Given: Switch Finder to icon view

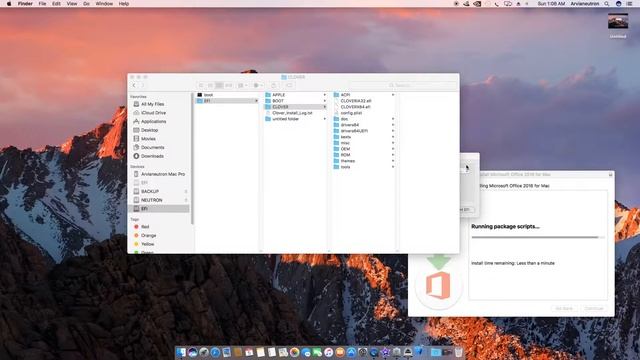Looking at the screenshot, I should tap(201, 85).
